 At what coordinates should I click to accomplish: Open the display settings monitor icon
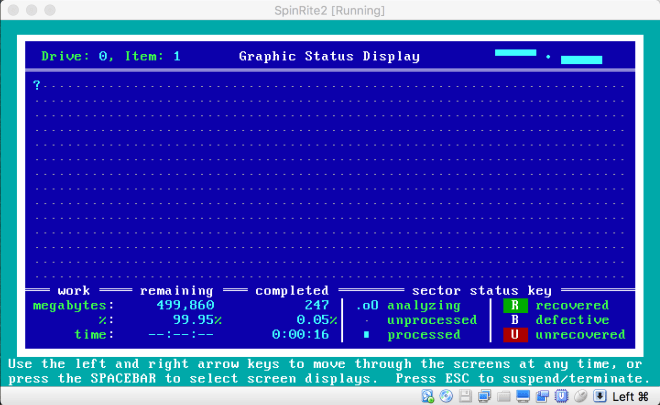(x=523, y=396)
